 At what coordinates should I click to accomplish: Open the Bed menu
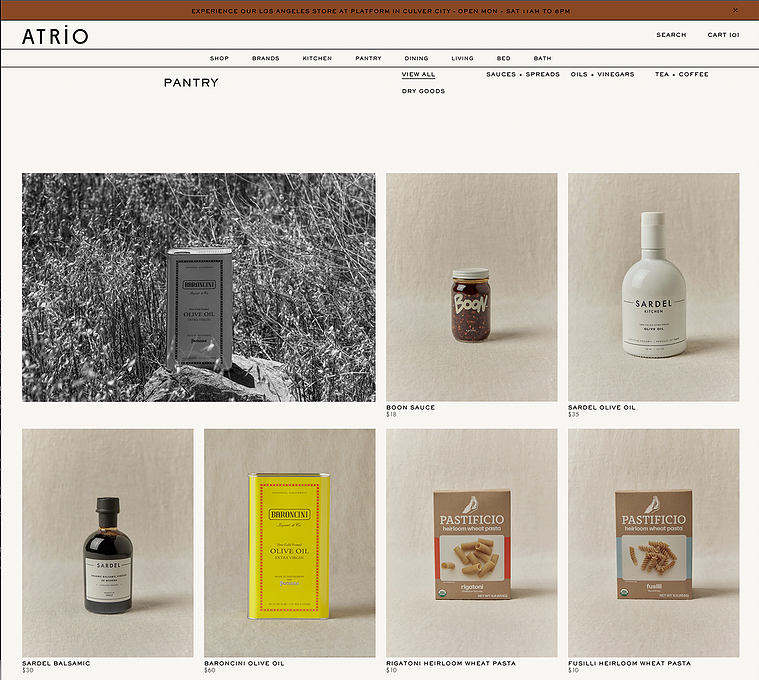click(x=503, y=58)
